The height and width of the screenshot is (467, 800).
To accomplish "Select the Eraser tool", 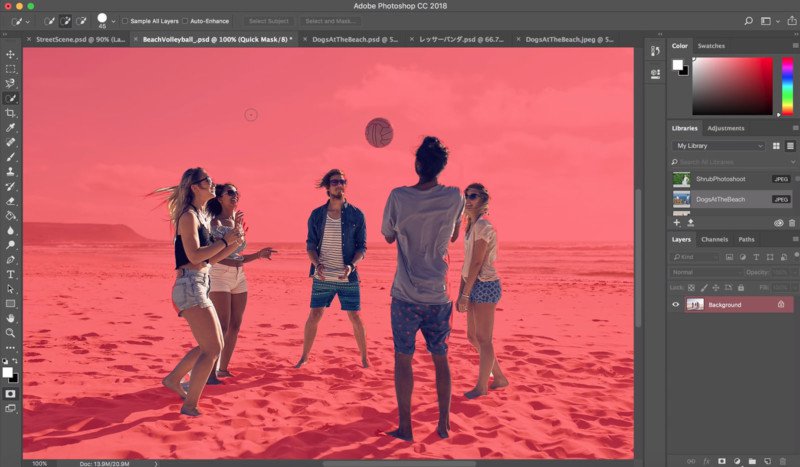I will point(10,201).
